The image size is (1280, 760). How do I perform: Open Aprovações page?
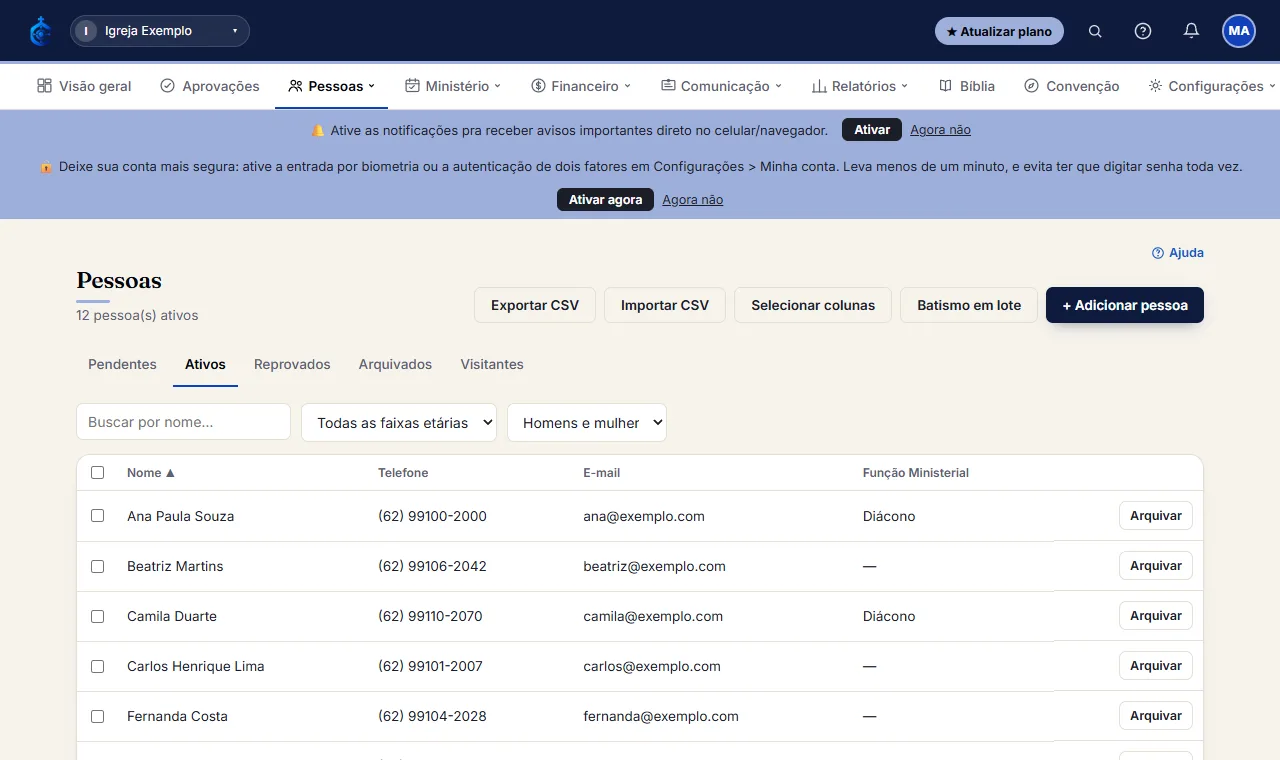pyautogui.click(x=210, y=86)
